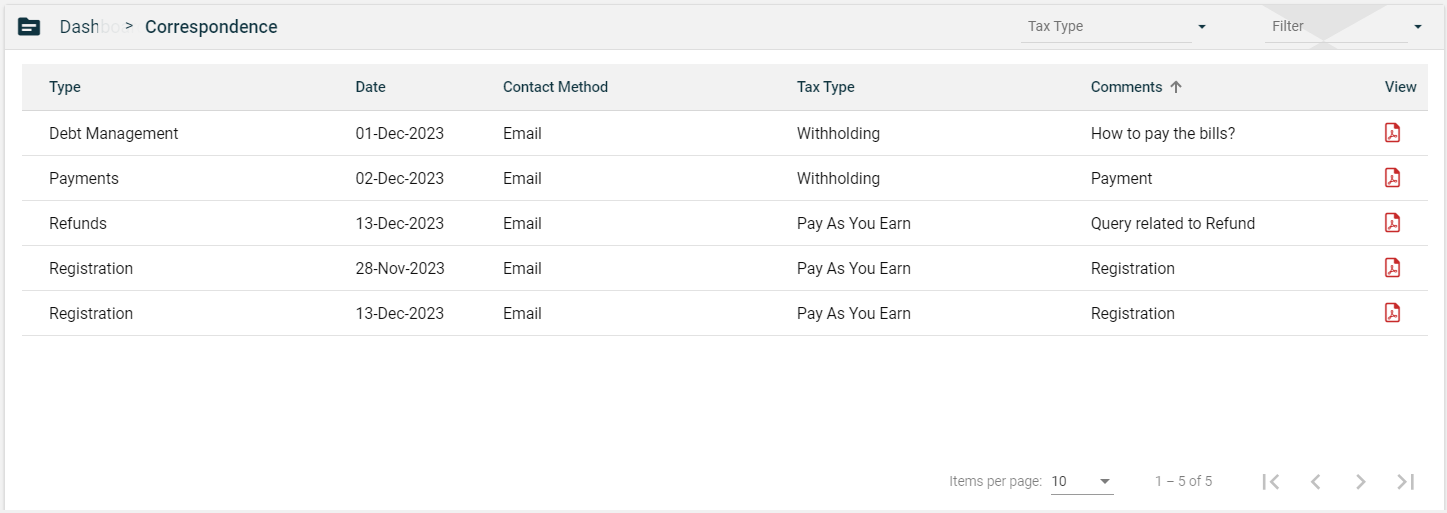The image size is (1447, 513).
Task: Go to the last page of results
Action: 1405,481
